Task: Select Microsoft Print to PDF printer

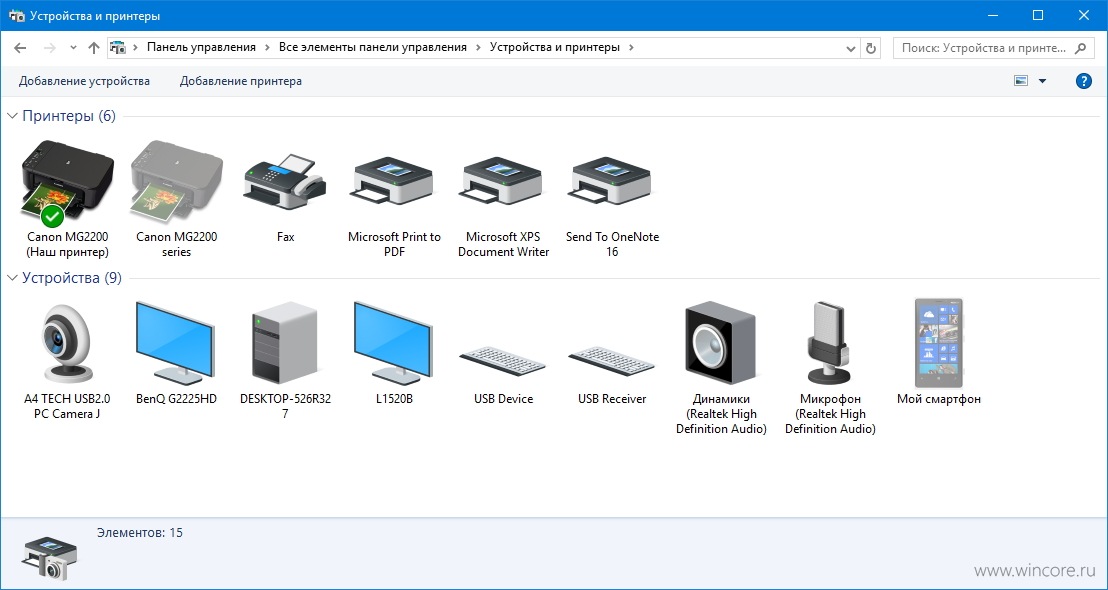Action: coord(394,183)
